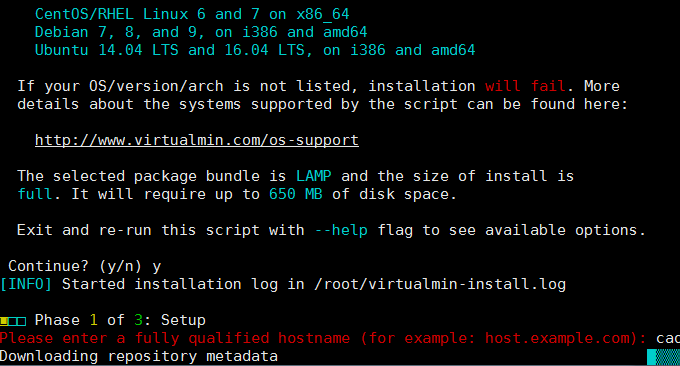Click the LAMP package bundle name

(x=314, y=176)
